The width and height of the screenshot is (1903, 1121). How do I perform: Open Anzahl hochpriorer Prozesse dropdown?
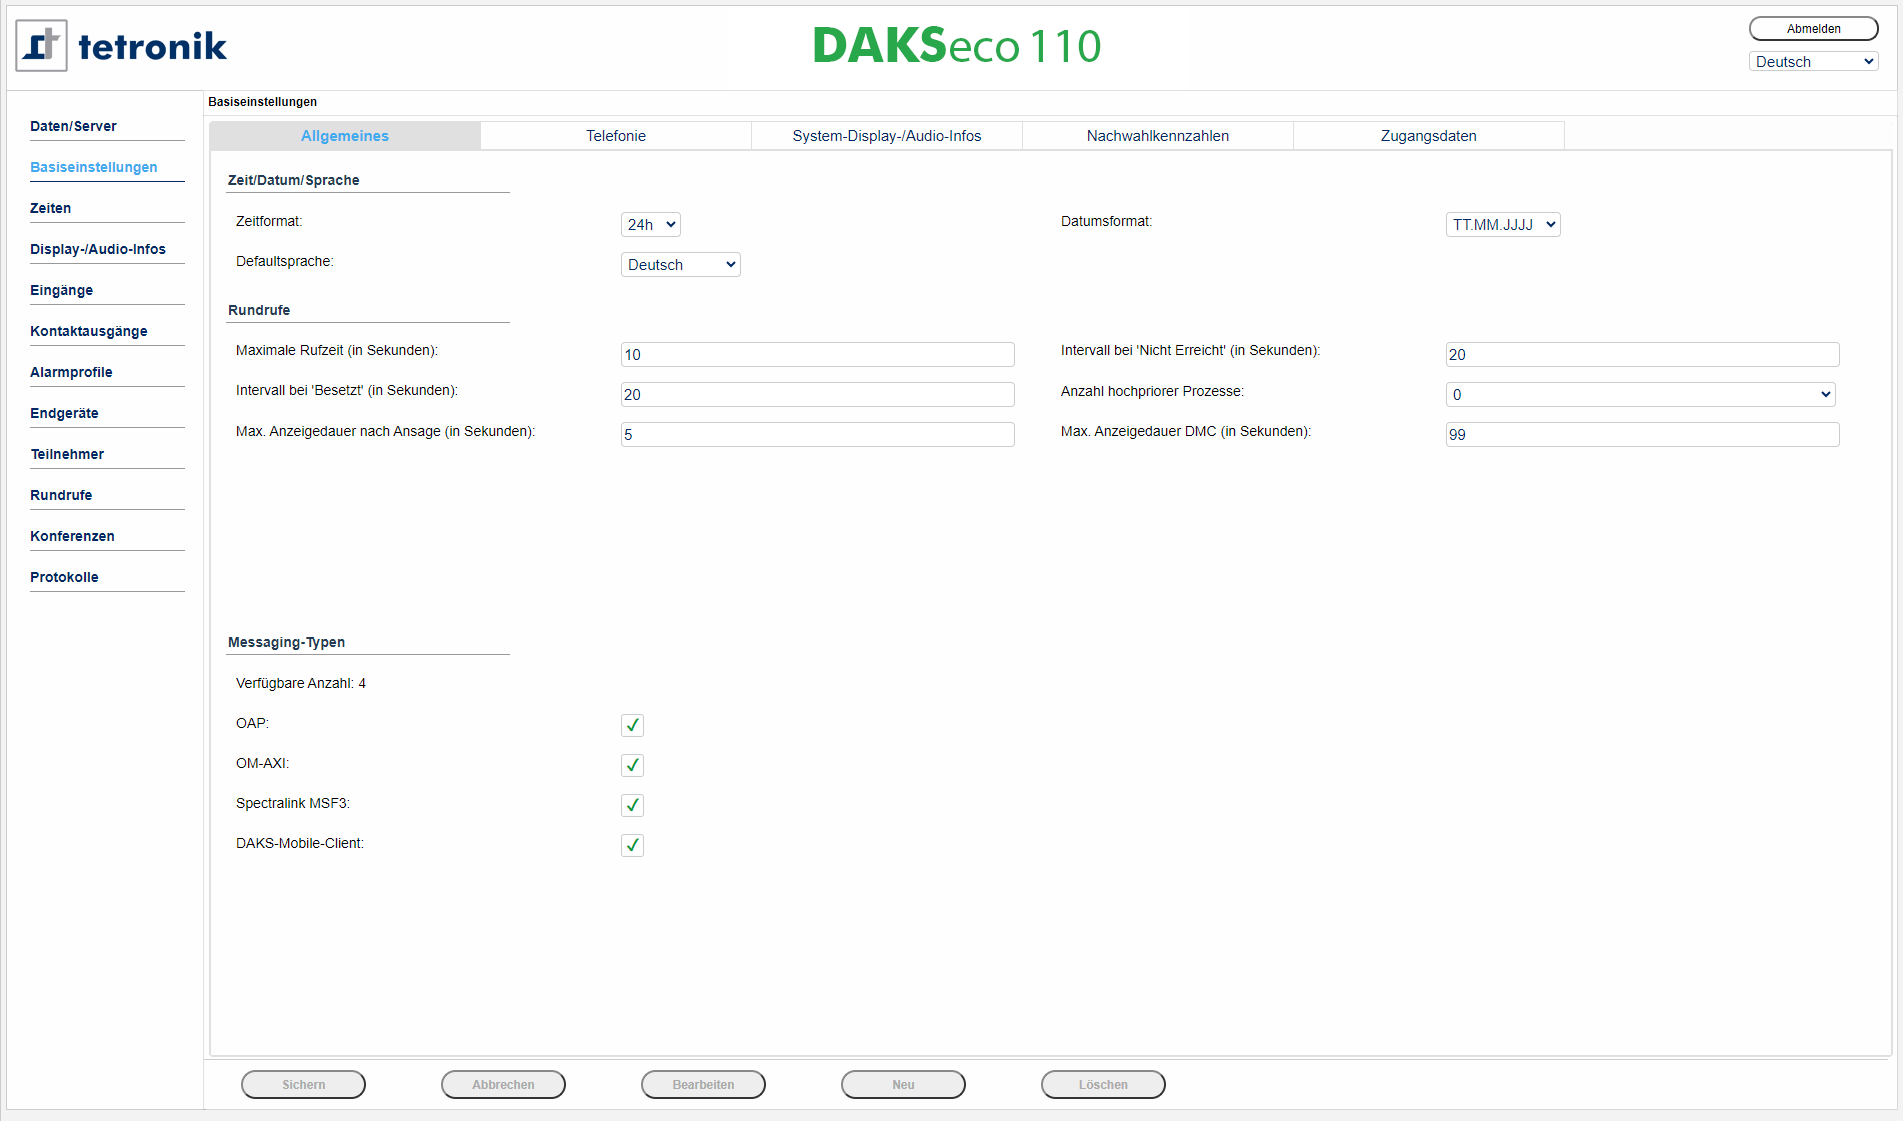[1641, 395]
